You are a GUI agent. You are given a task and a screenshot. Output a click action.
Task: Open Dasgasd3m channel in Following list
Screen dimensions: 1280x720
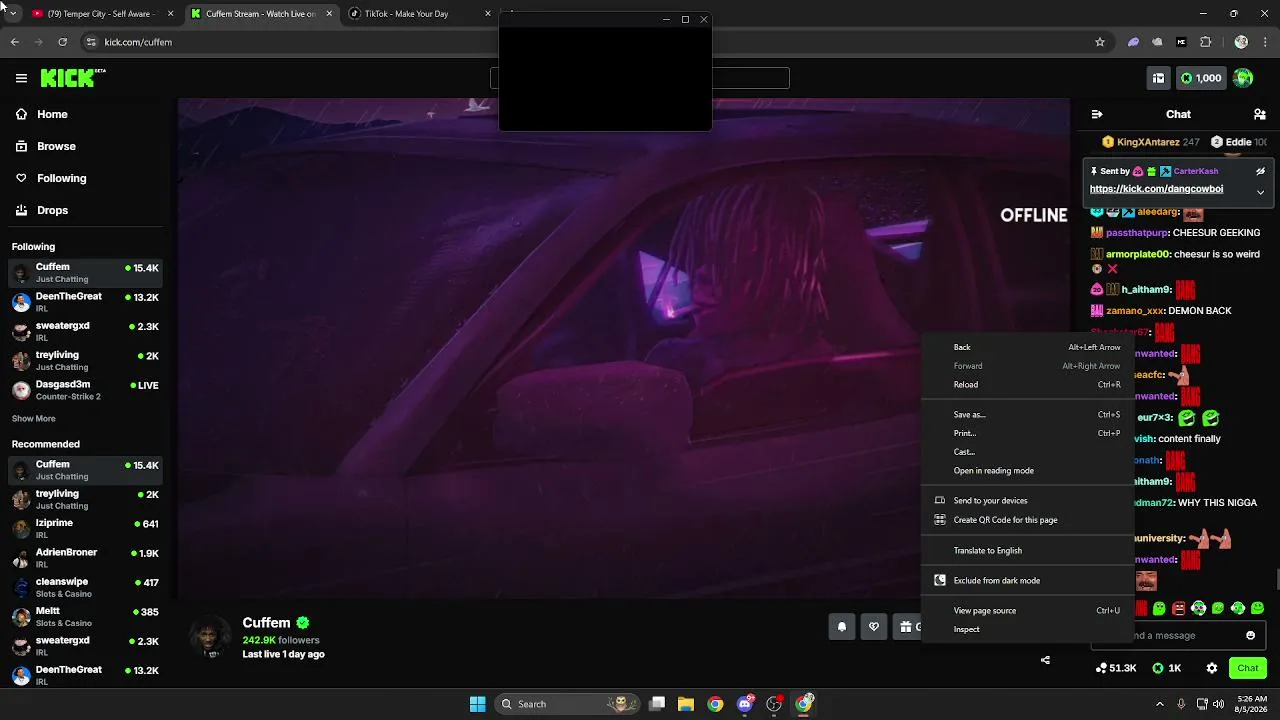(x=85, y=390)
